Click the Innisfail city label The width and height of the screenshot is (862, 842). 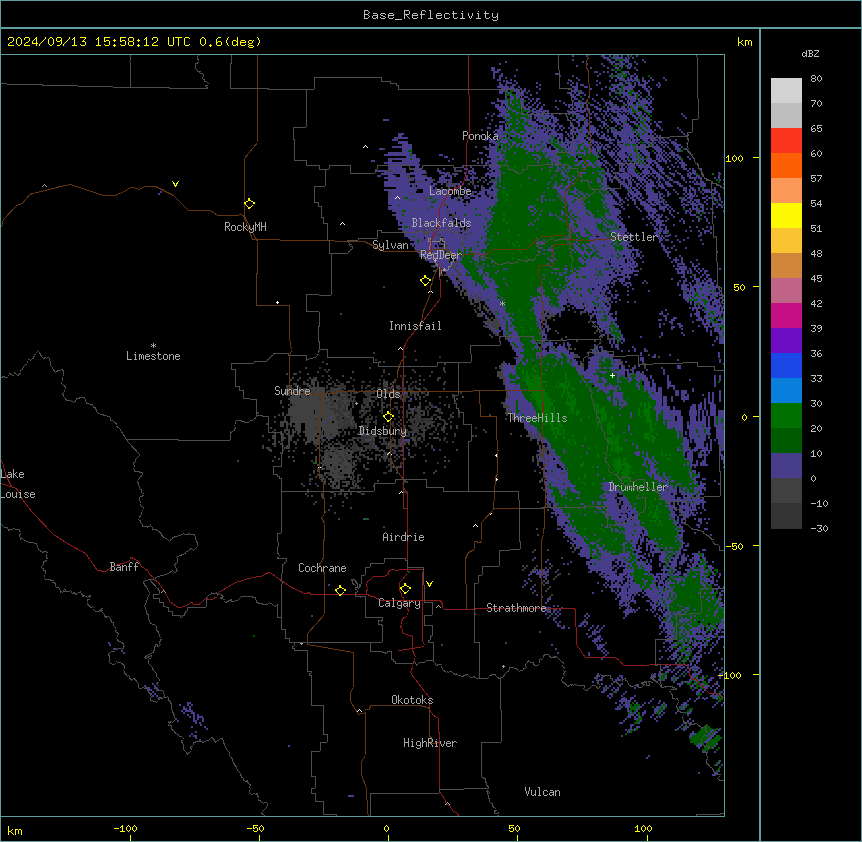(x=415, y=326)
